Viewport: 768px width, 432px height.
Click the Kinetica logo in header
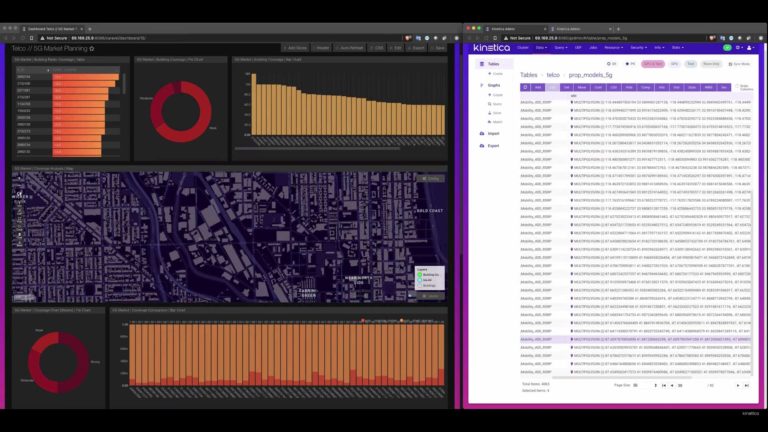493,47
